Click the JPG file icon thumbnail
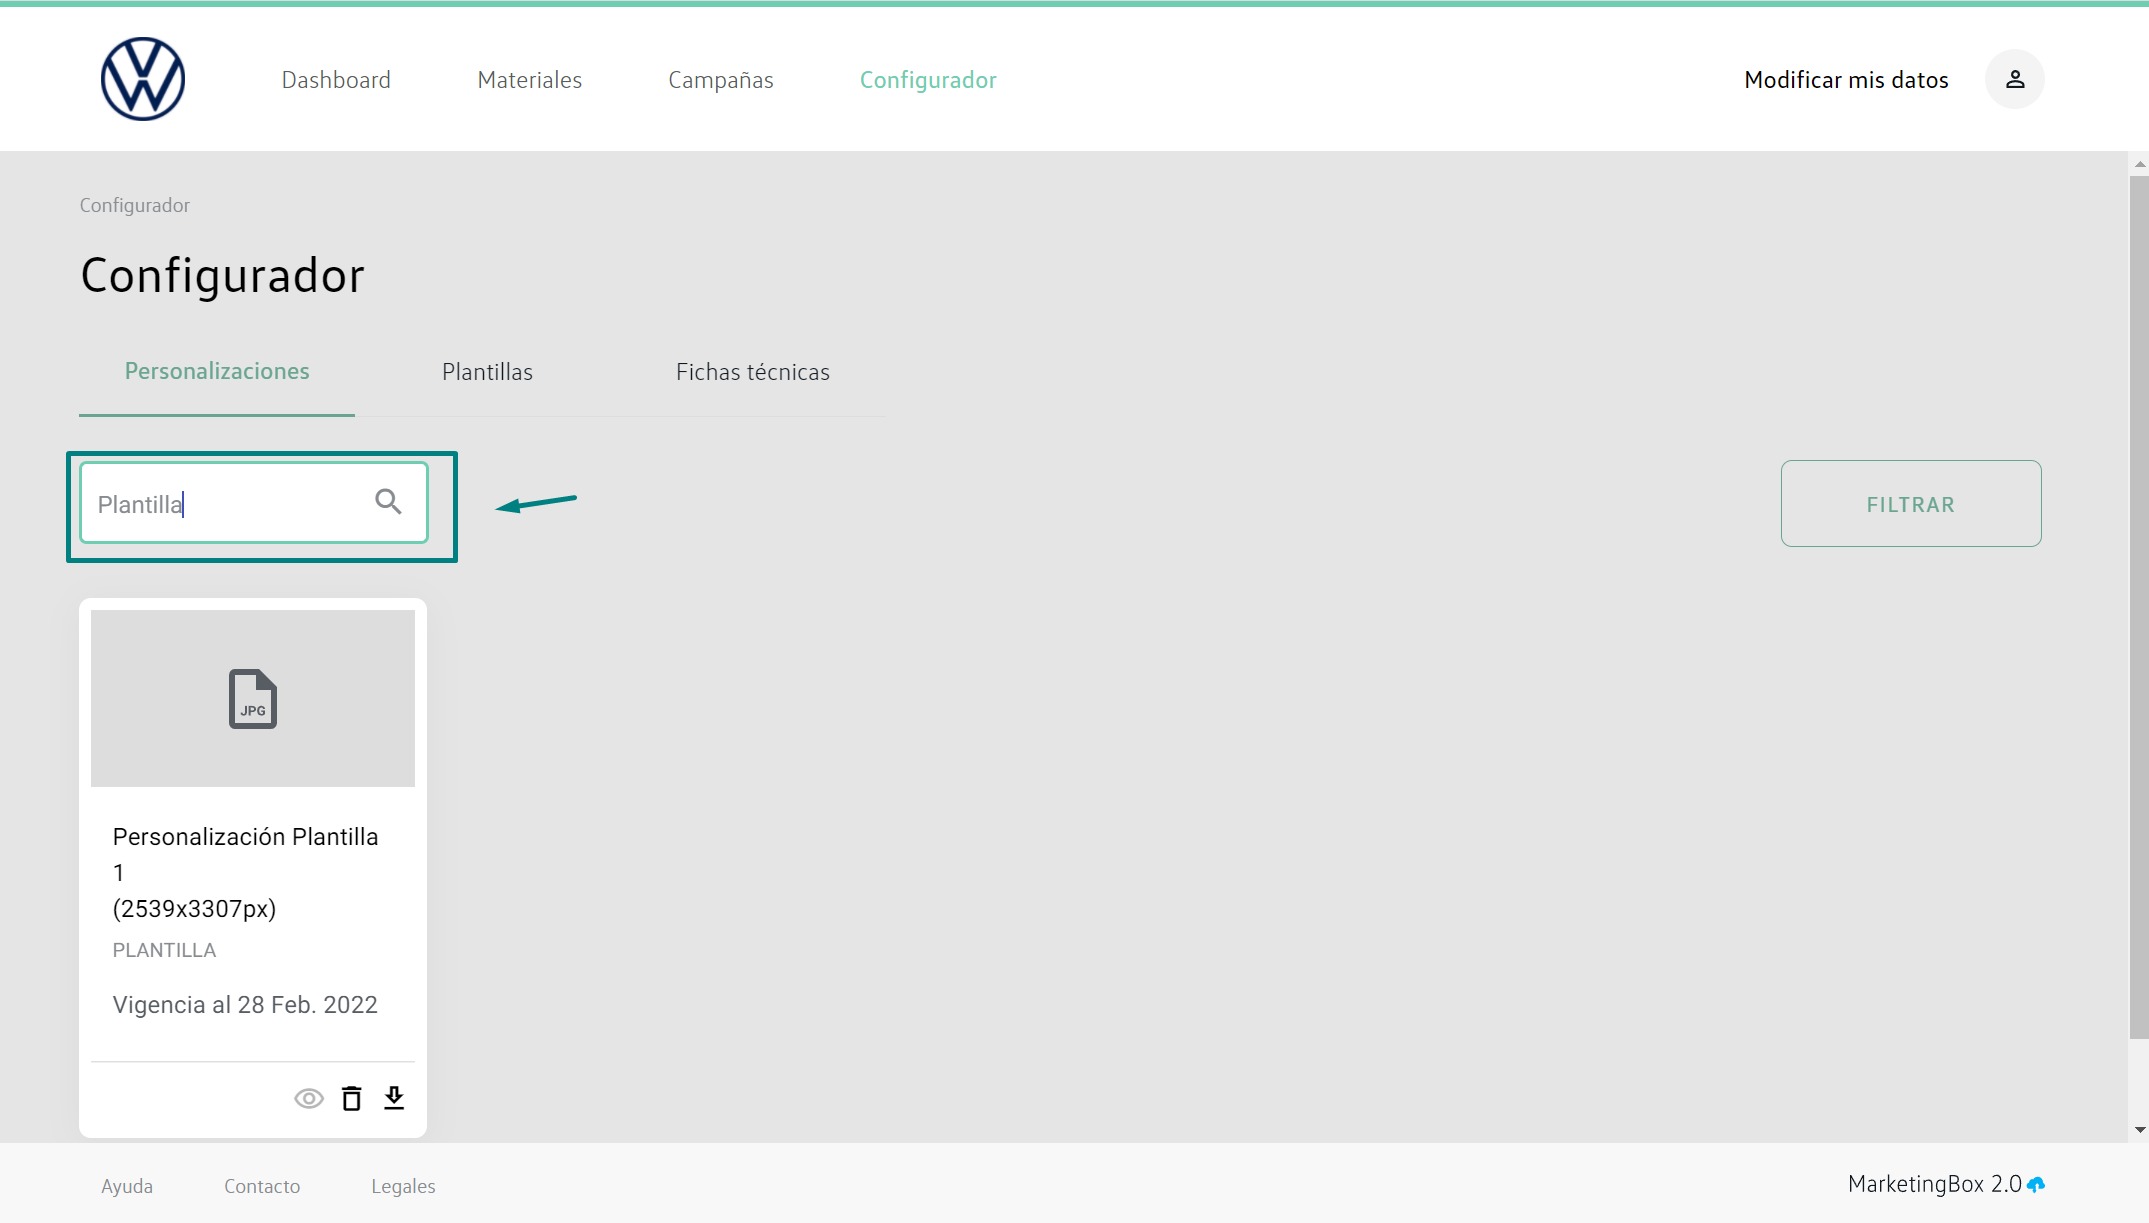This screenshot has height=1223, width=2149. click(x=253, y=698)
